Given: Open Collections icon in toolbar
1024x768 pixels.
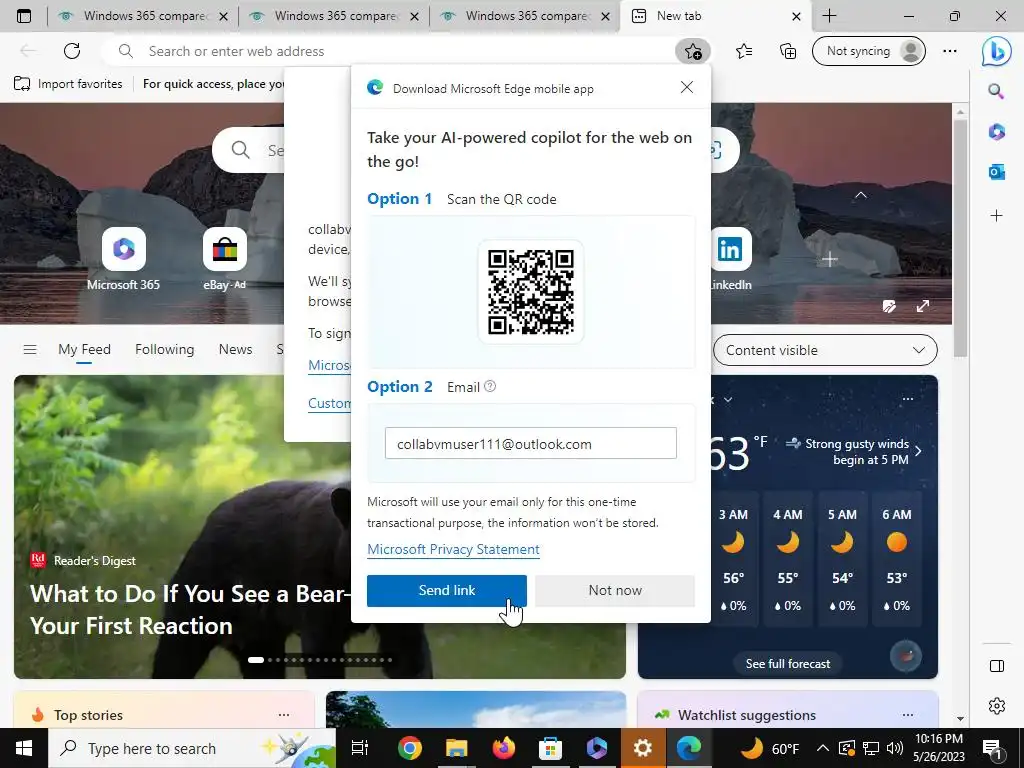Looking at the screenshot, I should click(x=788, y=51).
